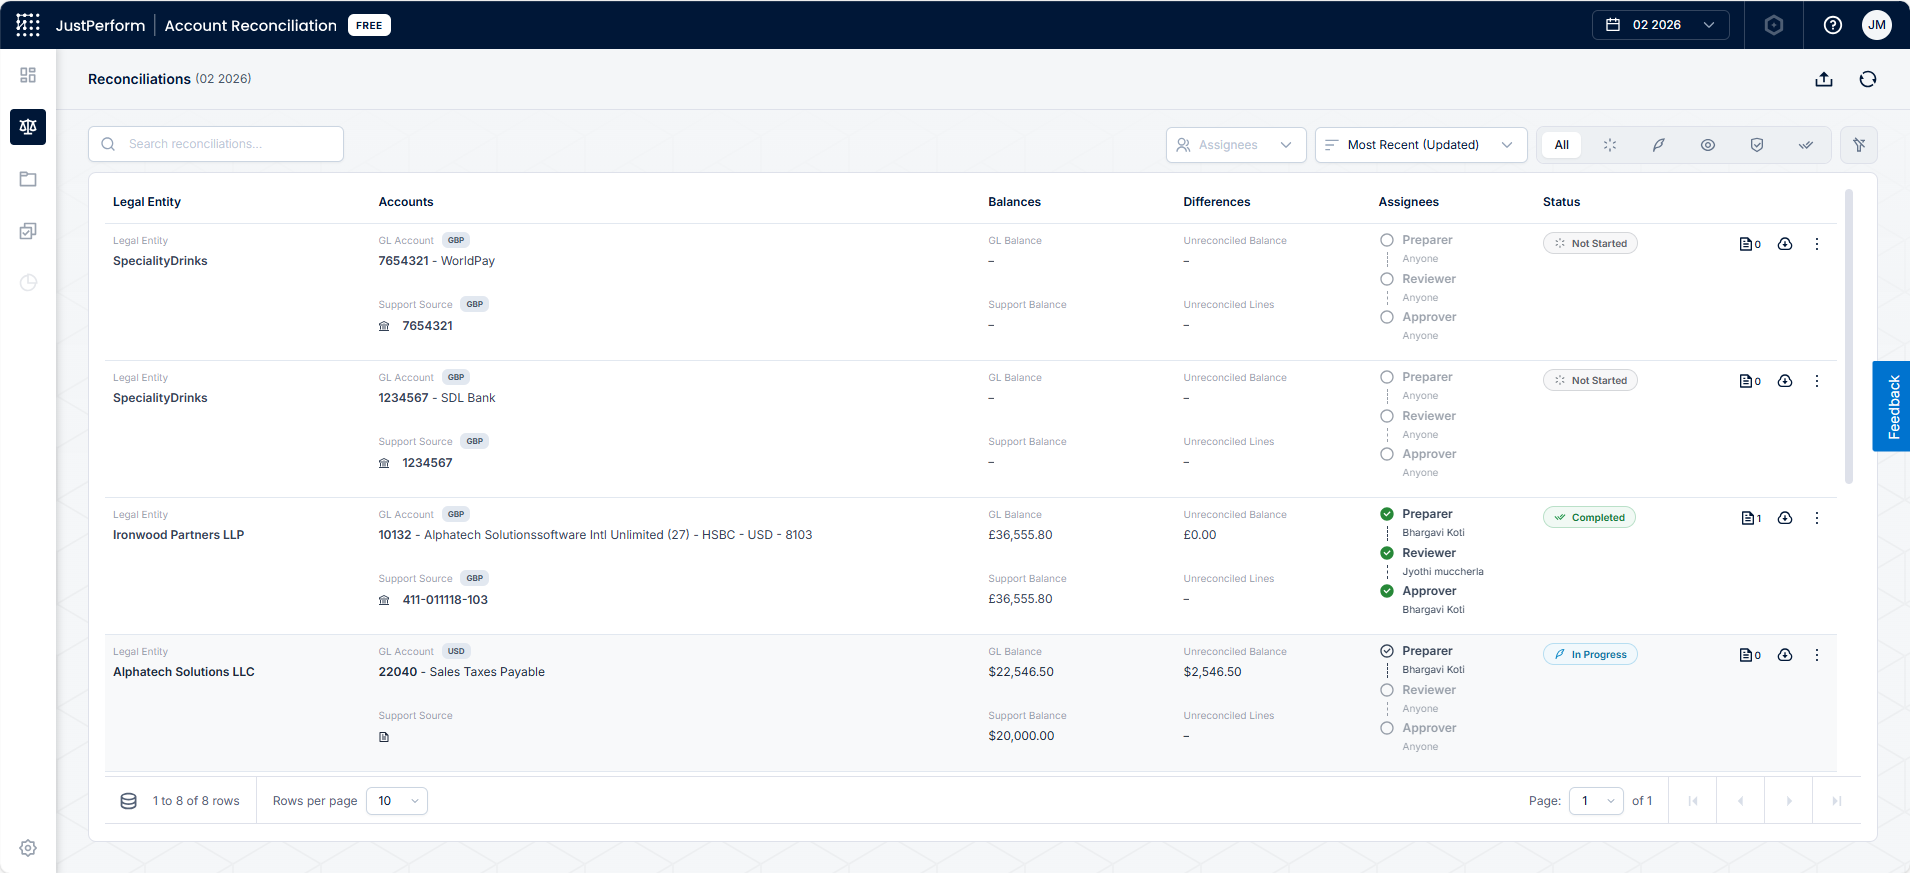Click Preparer checkmark in Ironwood Partners row

(1387, 514)
